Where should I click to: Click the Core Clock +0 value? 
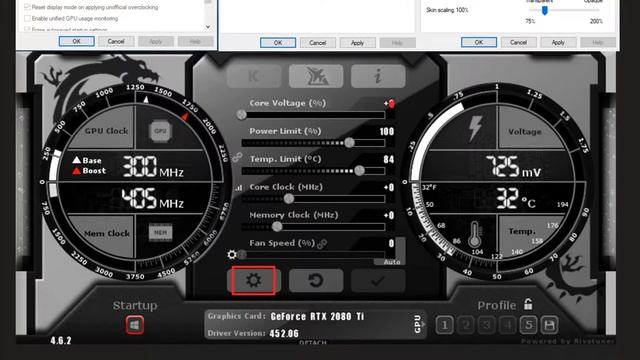[x=389, y=187]
